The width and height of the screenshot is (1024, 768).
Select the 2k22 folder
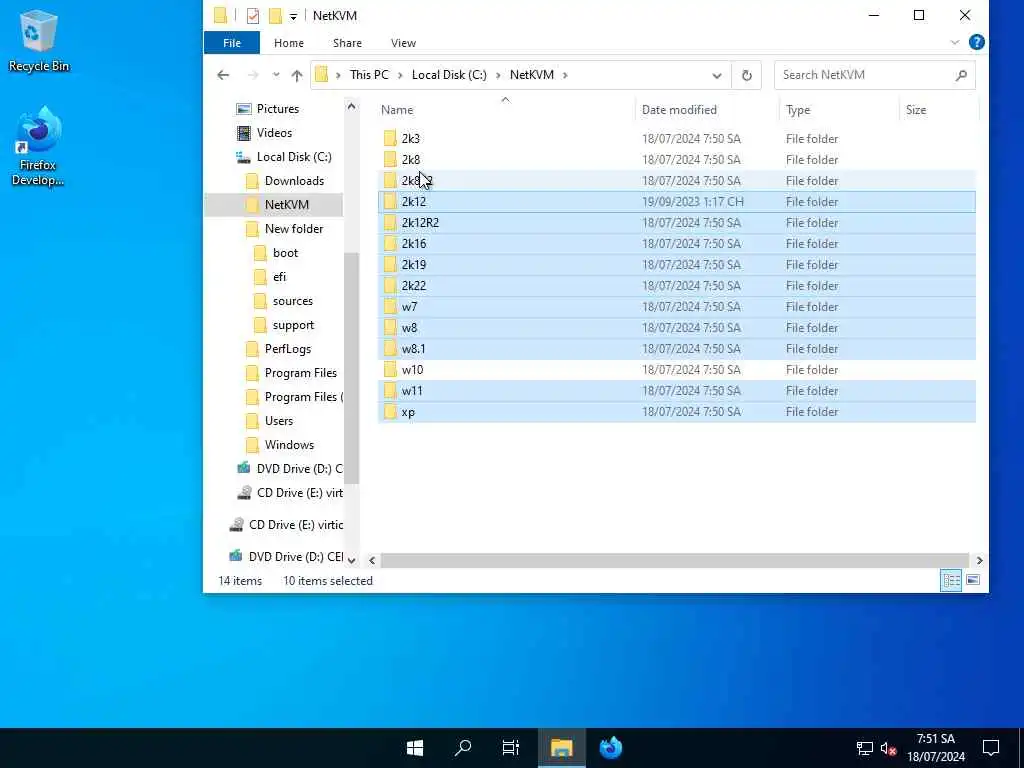tap(677, 285)
